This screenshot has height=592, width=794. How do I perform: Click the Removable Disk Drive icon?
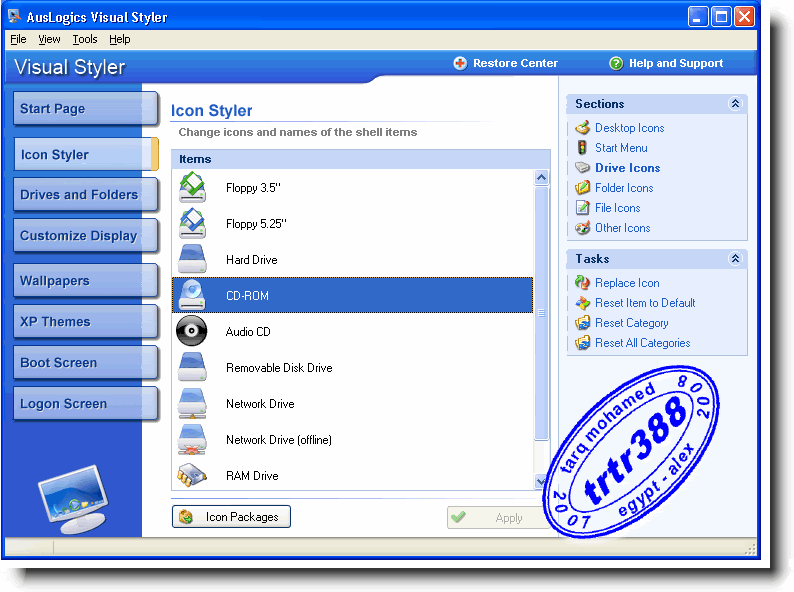pyautogui.click(x=192, y=367)
